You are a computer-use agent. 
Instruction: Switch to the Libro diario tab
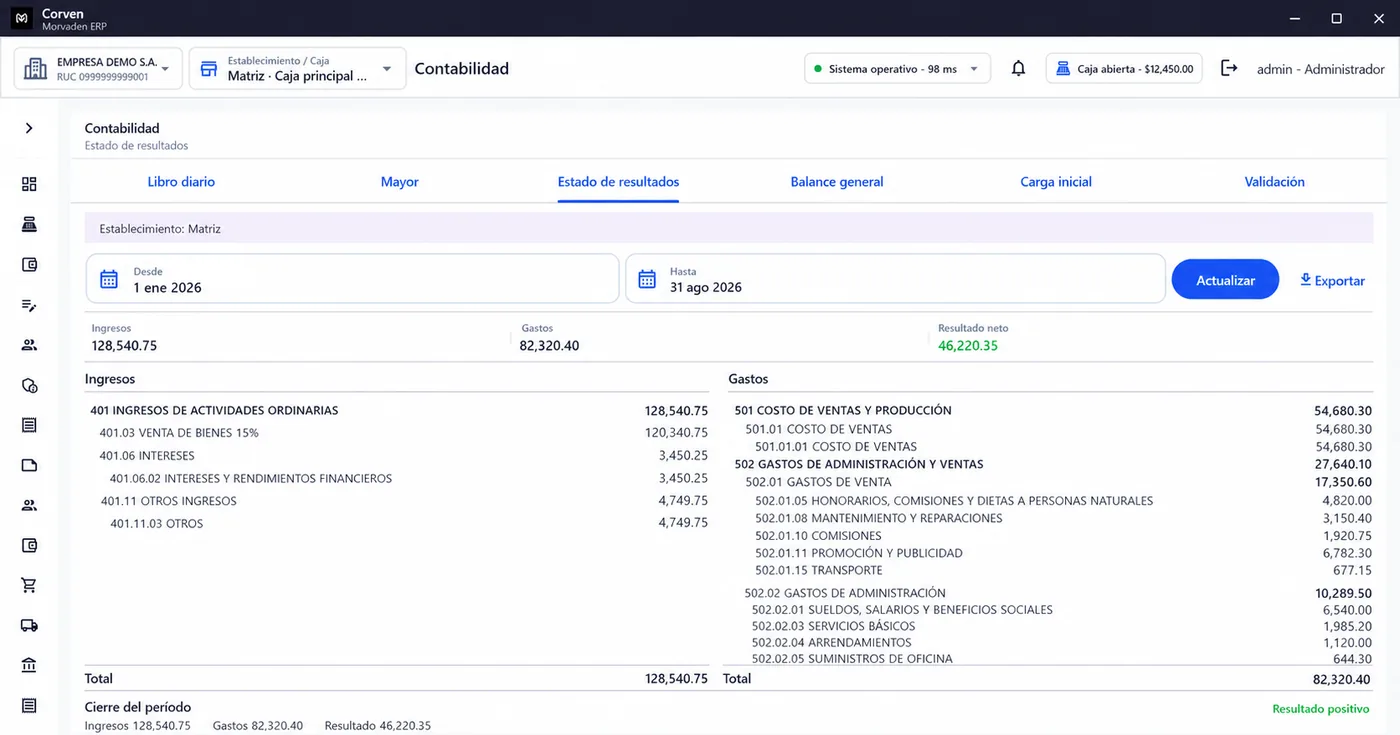pyautogui.click(x=181, y=182)
